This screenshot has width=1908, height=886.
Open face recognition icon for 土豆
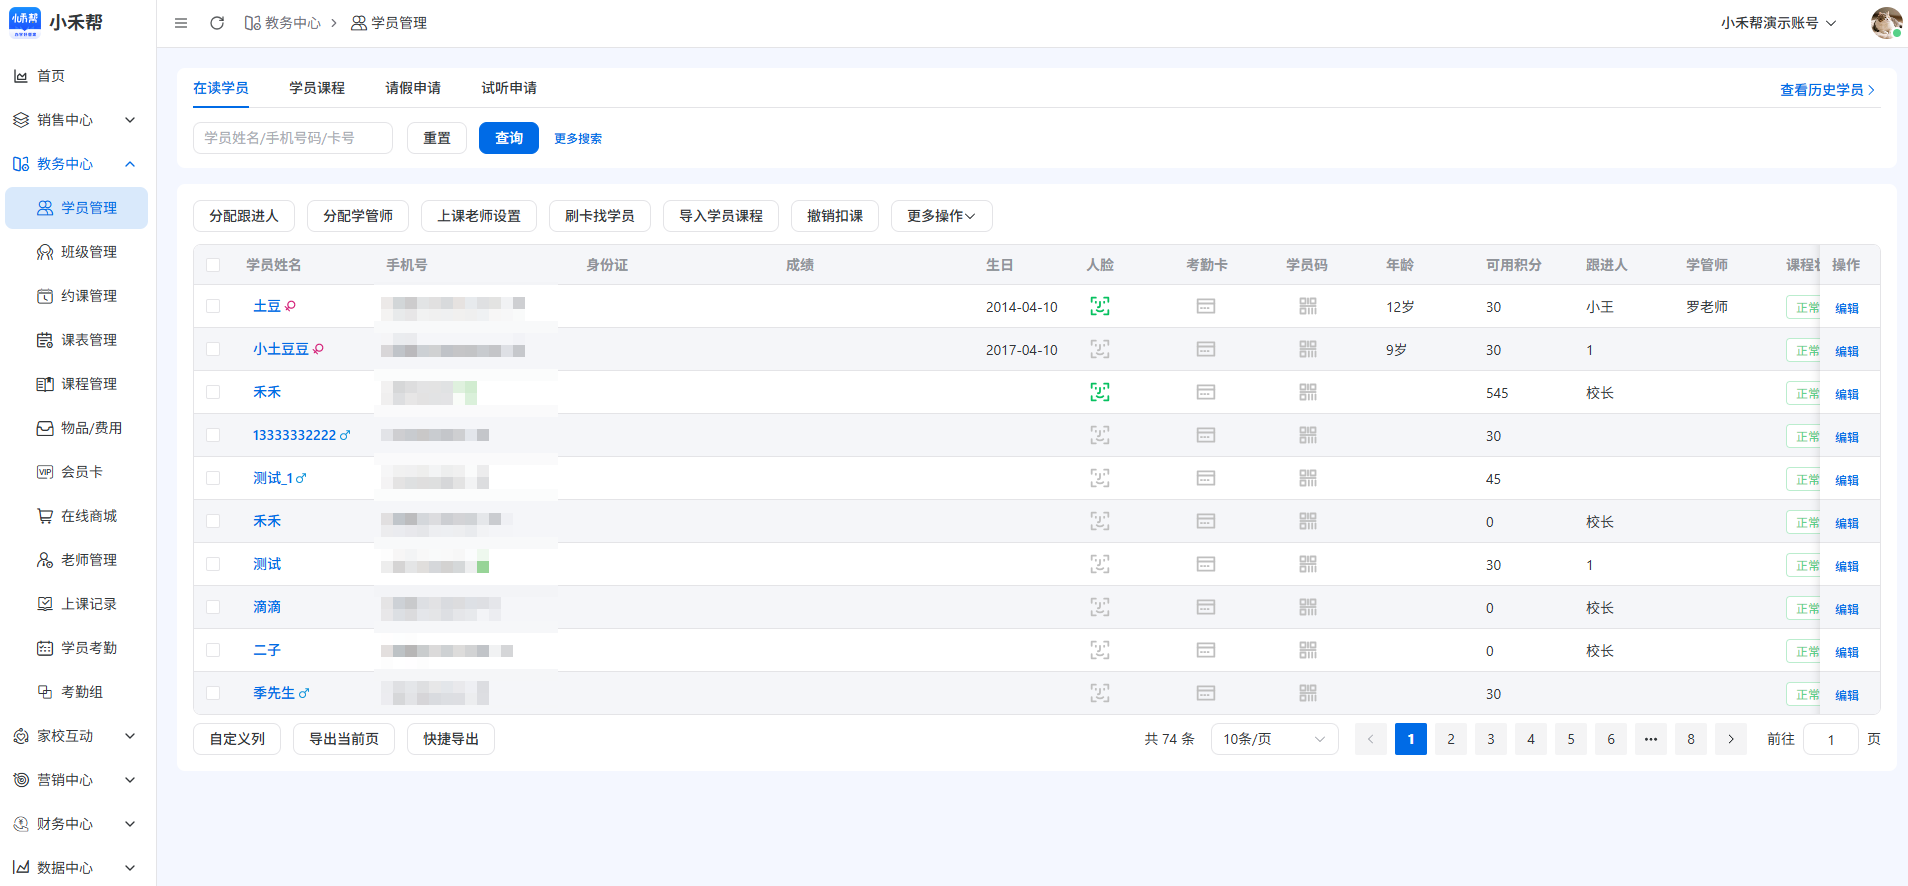(1099, 307)
